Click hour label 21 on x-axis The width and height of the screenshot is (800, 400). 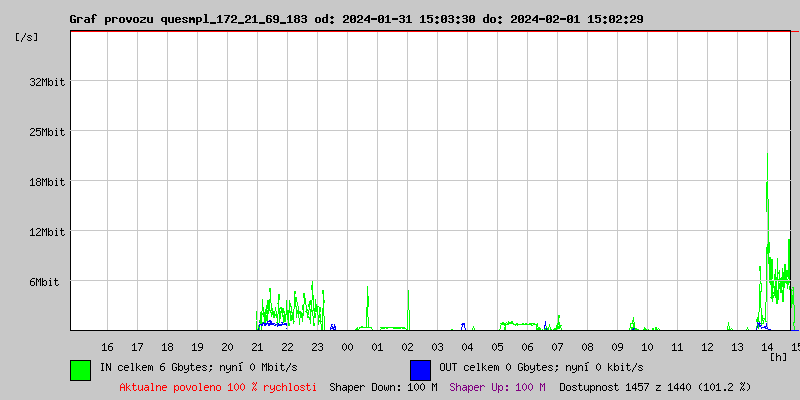click(257, 347)
